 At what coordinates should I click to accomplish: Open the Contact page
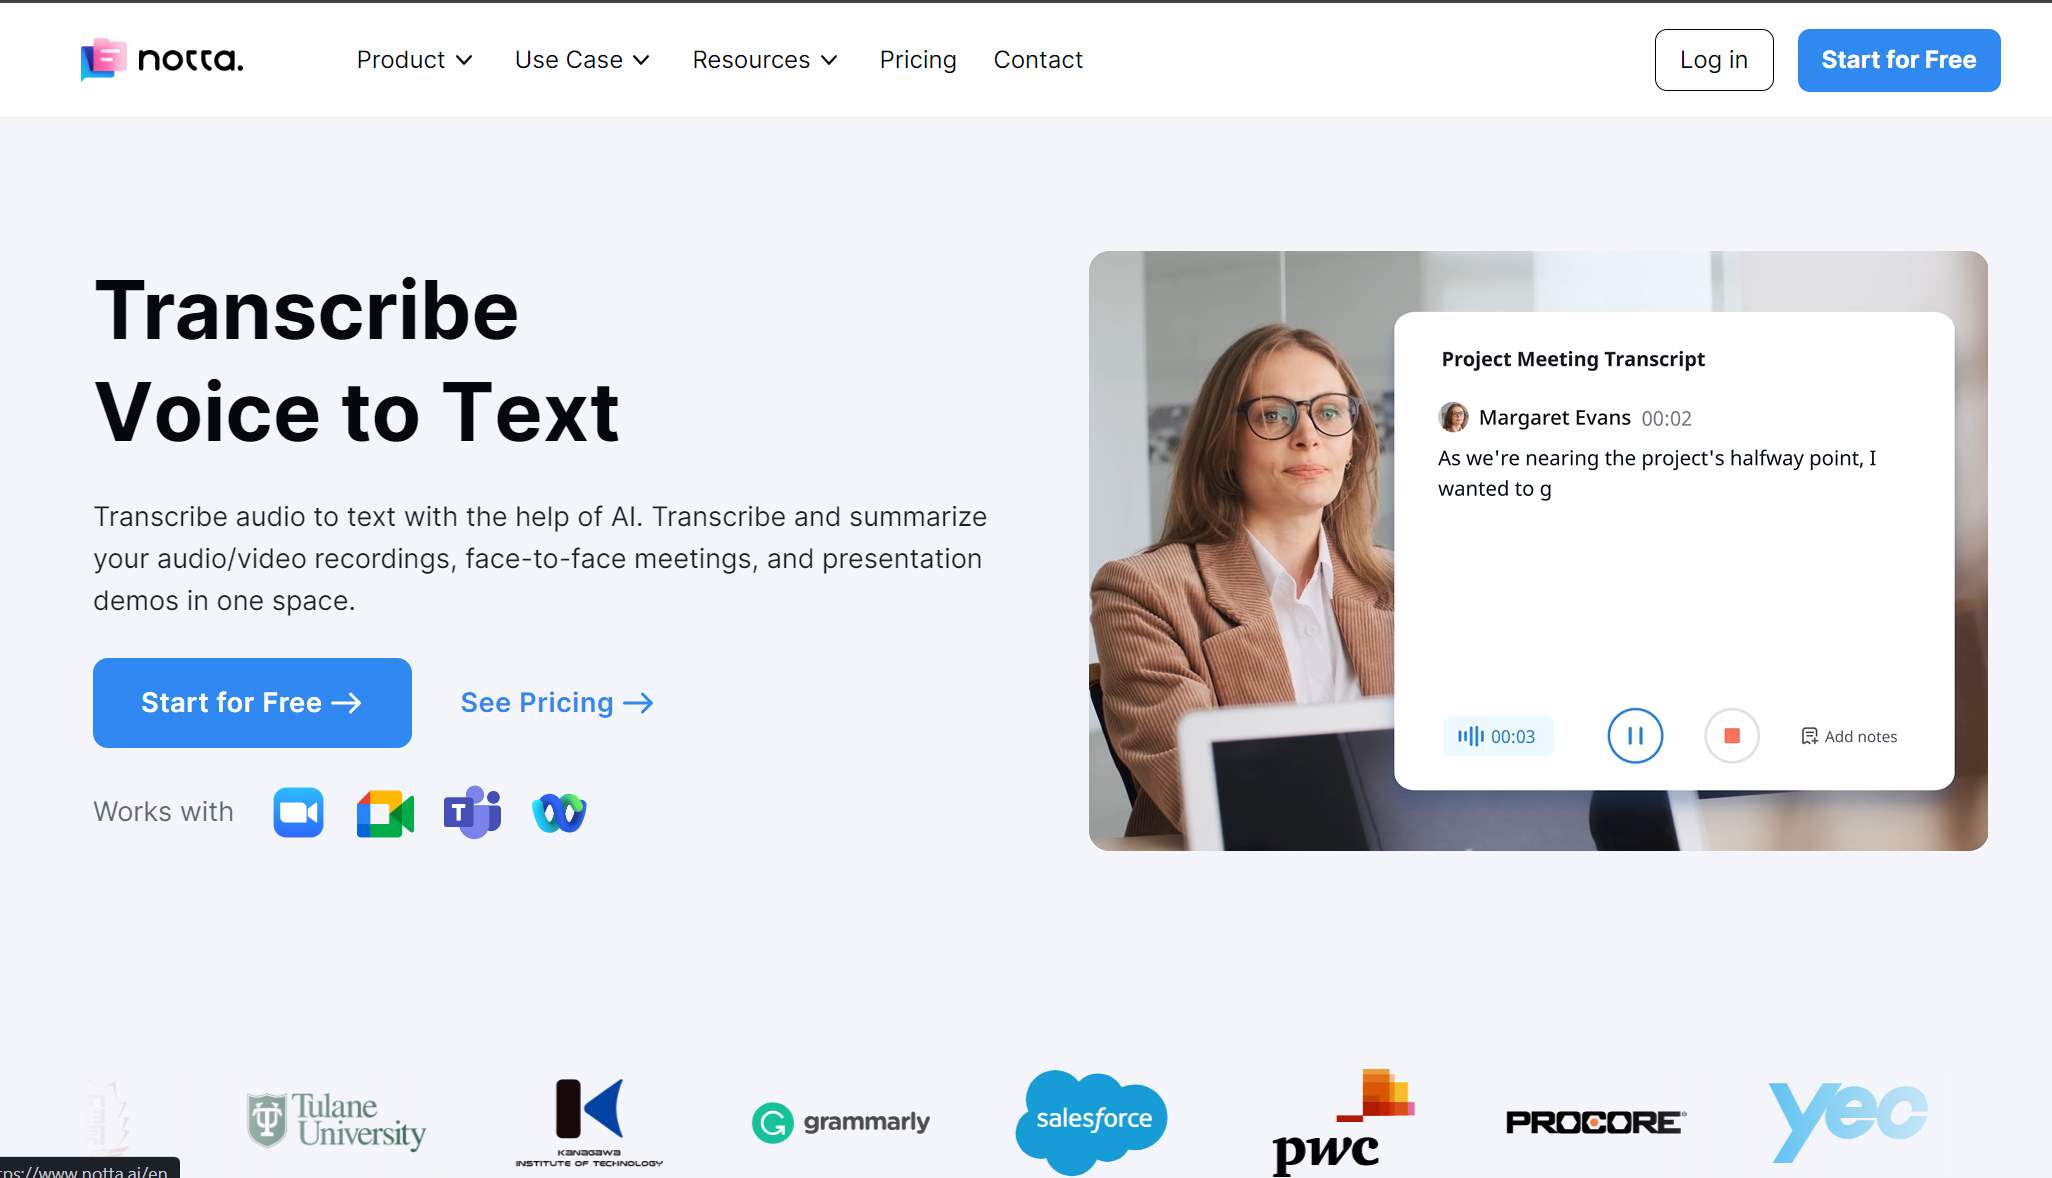(x=1038, y=60)
